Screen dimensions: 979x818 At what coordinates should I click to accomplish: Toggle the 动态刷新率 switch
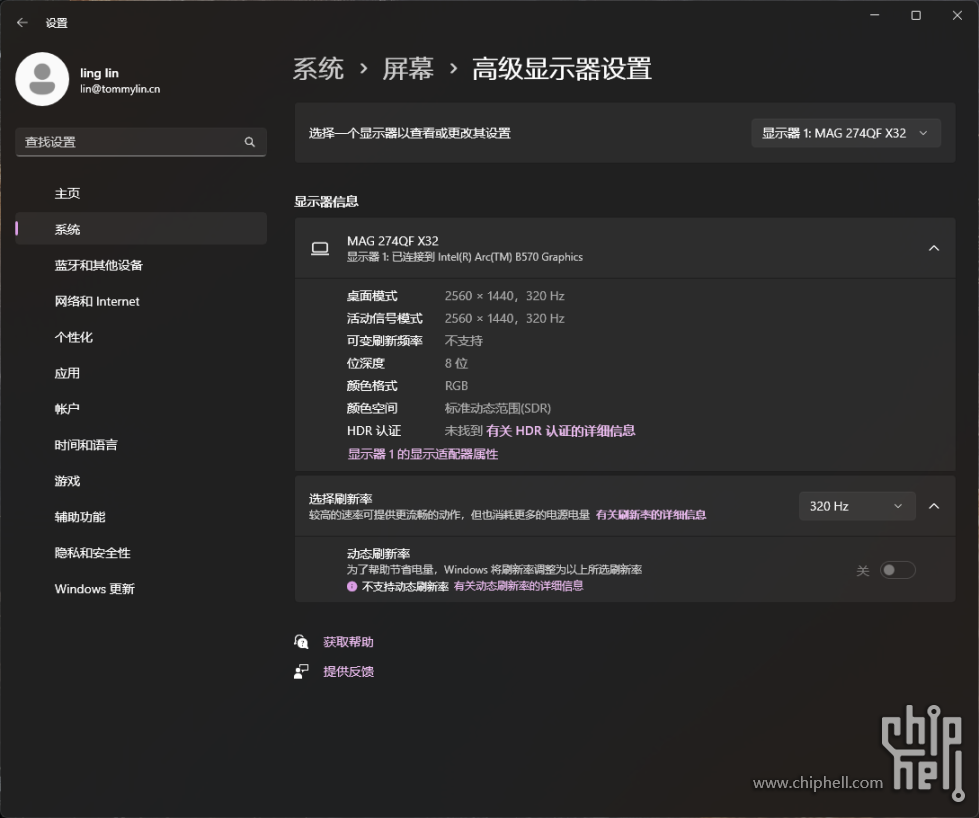[898, 570]
